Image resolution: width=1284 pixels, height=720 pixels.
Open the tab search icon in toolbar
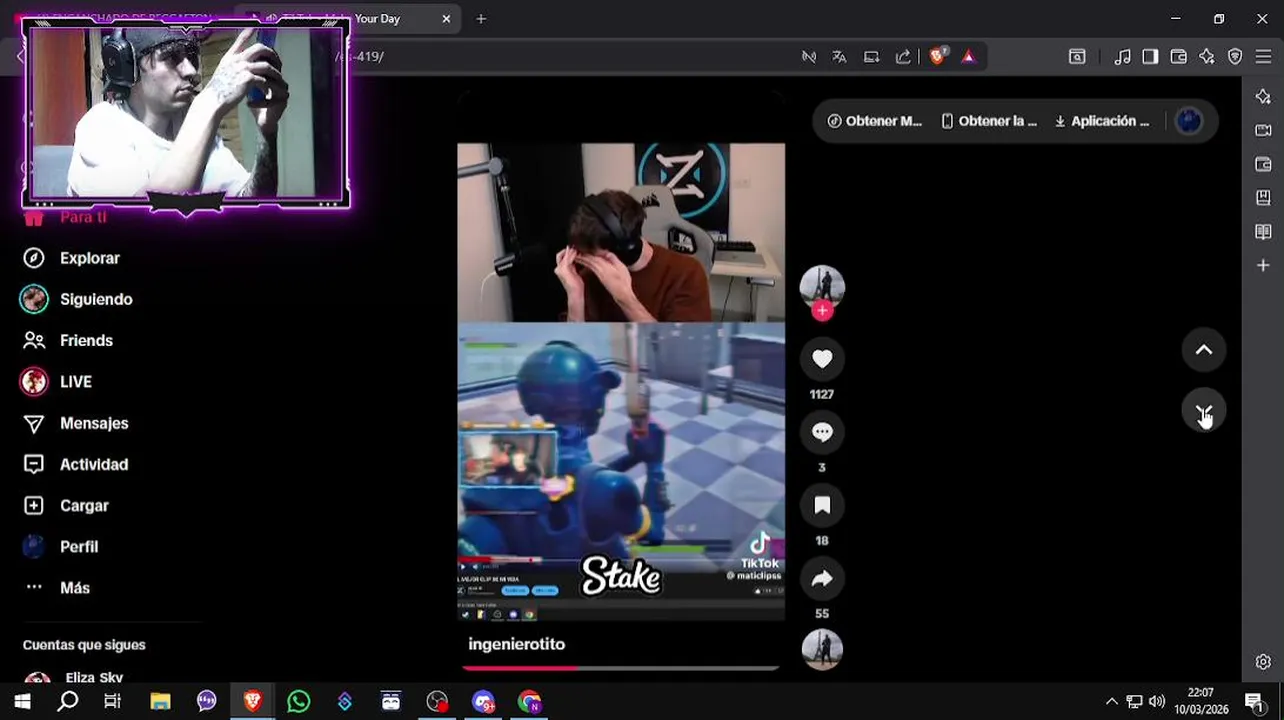1077,57
